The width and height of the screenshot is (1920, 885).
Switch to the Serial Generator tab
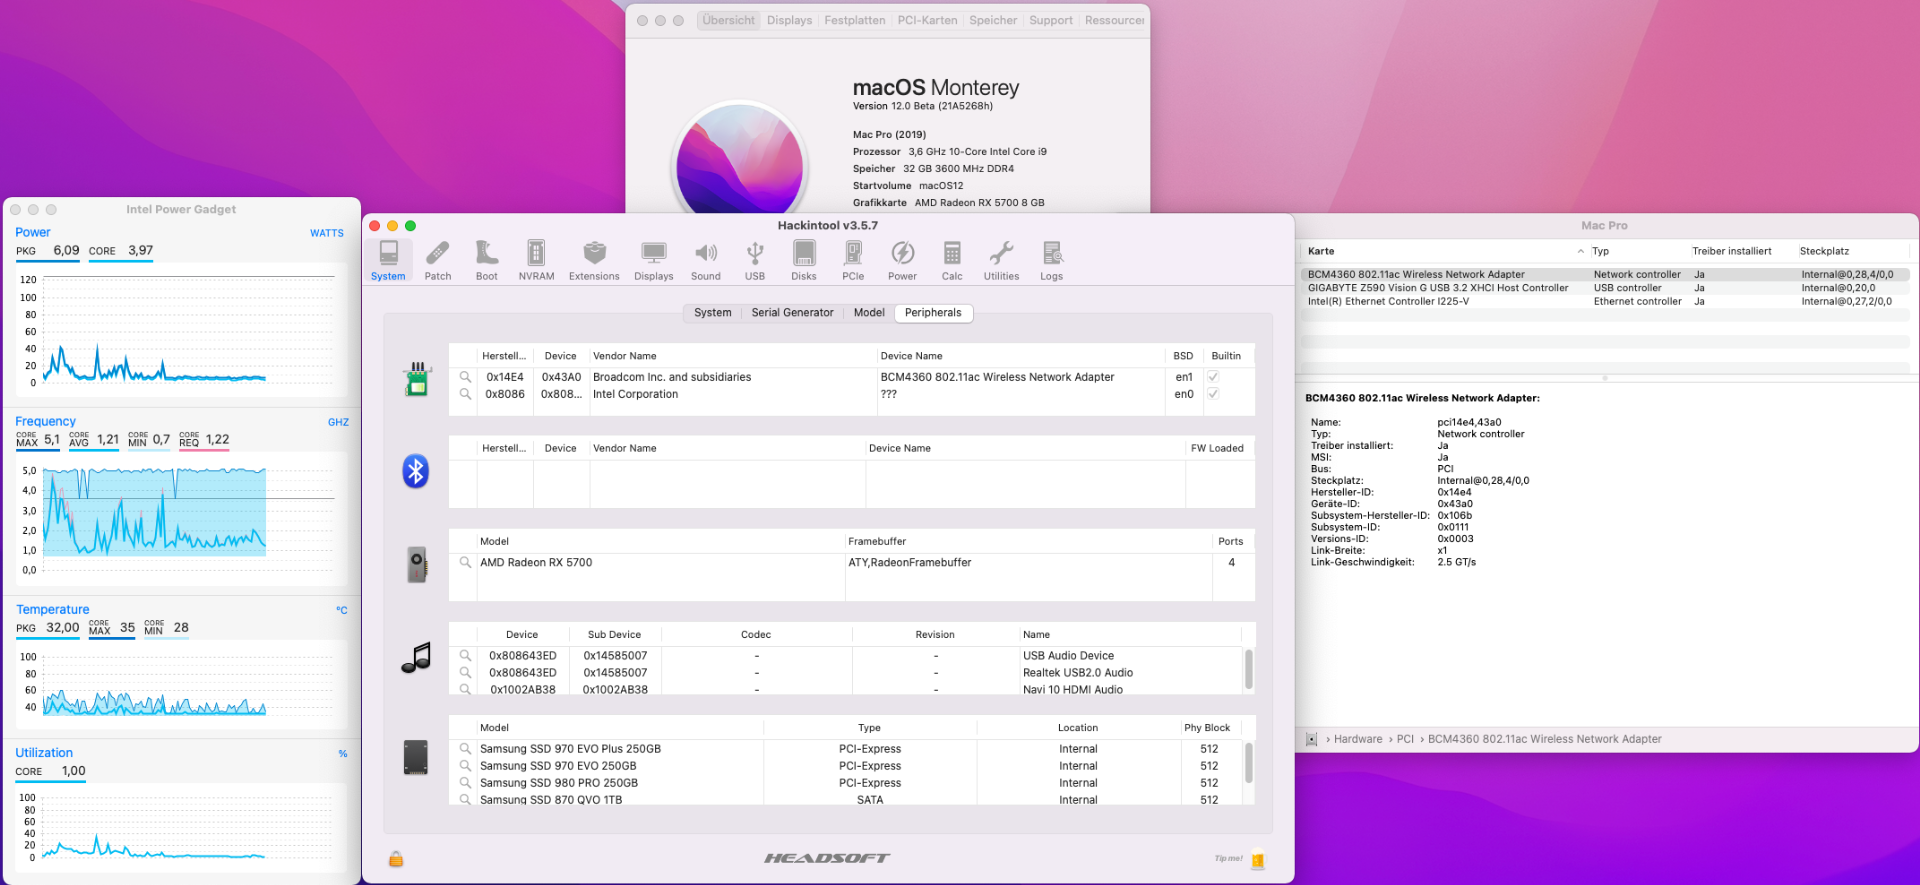(792, 313)
